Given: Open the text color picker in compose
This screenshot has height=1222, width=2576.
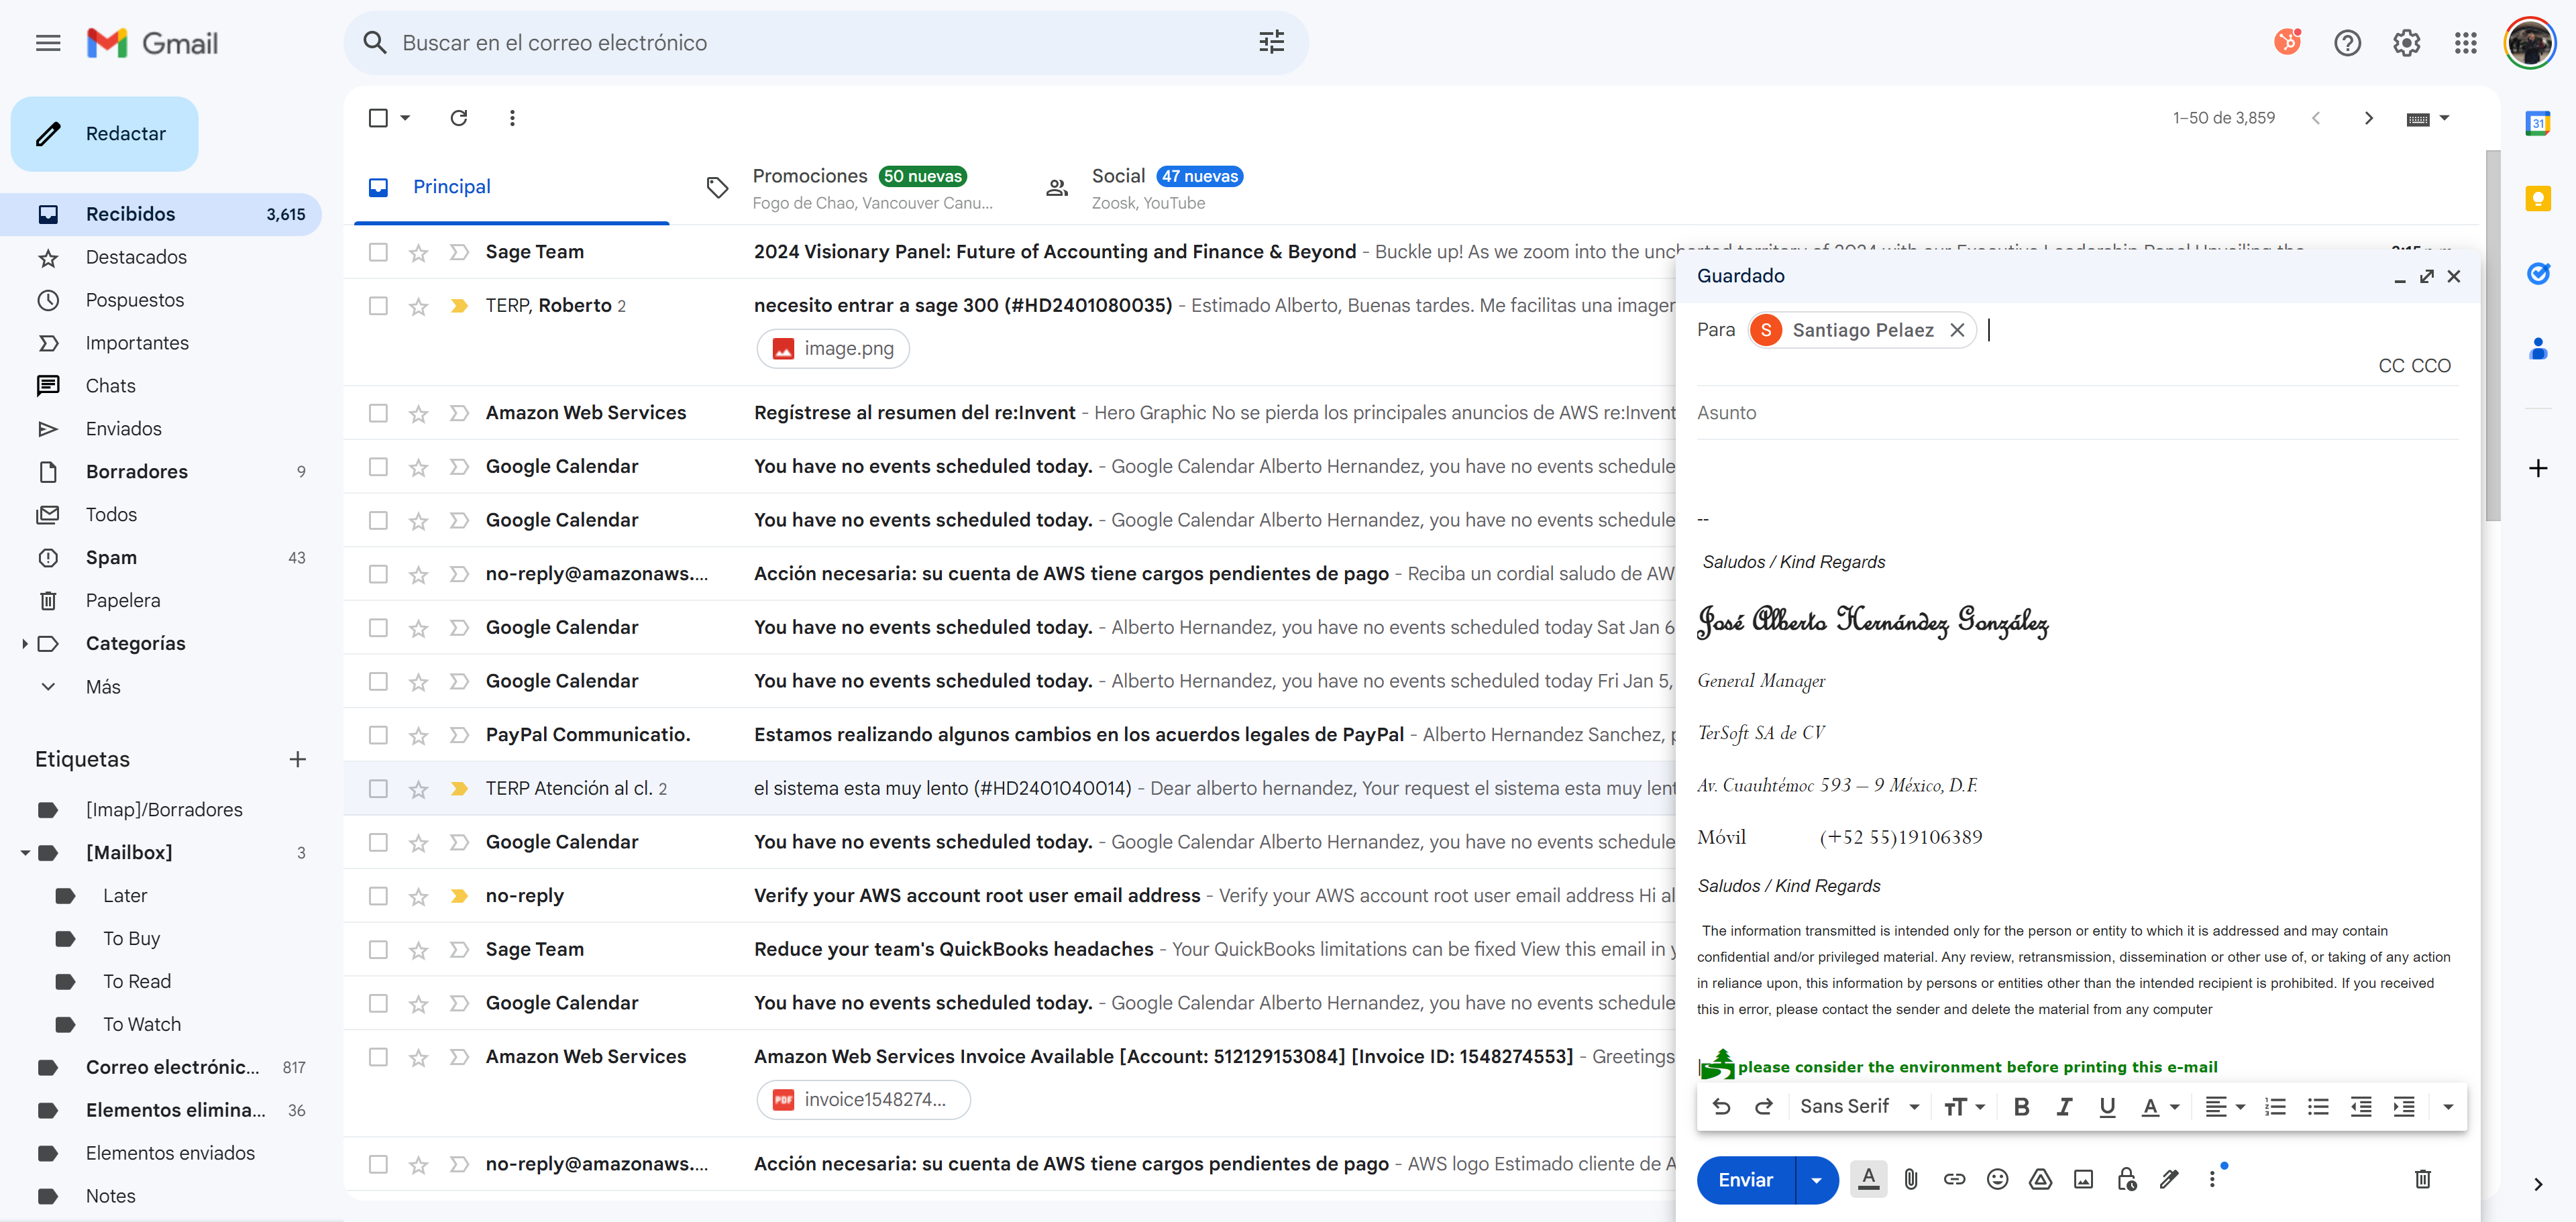Looking at the screenshot, I should [2159, 1106].
